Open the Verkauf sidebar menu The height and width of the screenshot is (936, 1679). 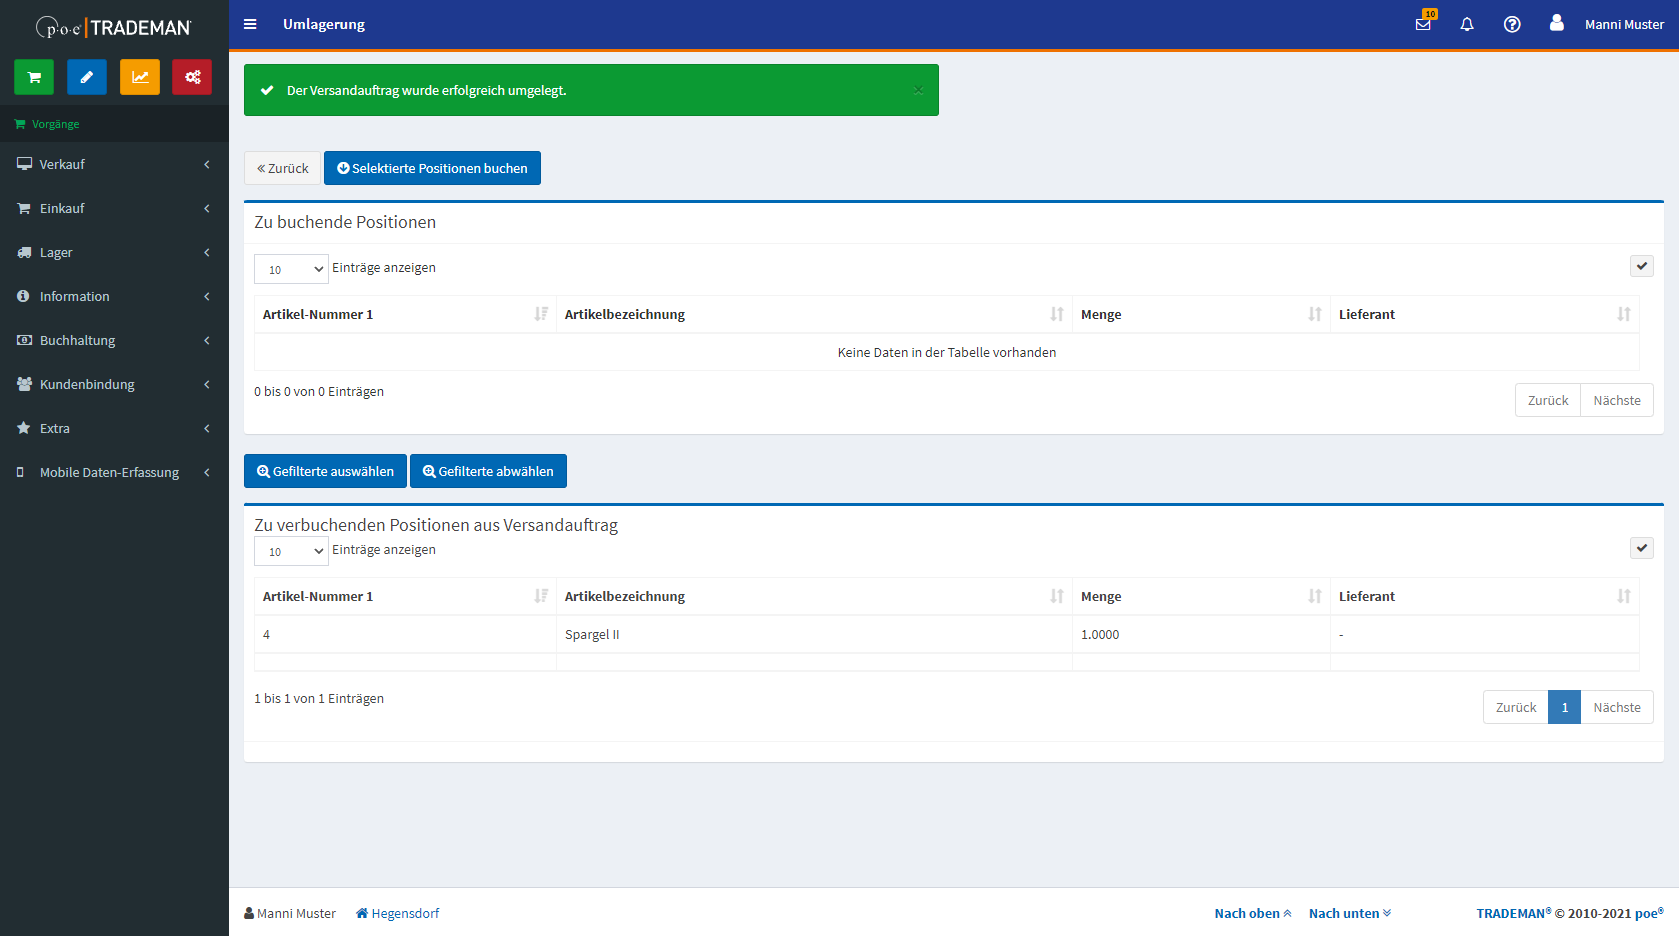click(114, 164)
